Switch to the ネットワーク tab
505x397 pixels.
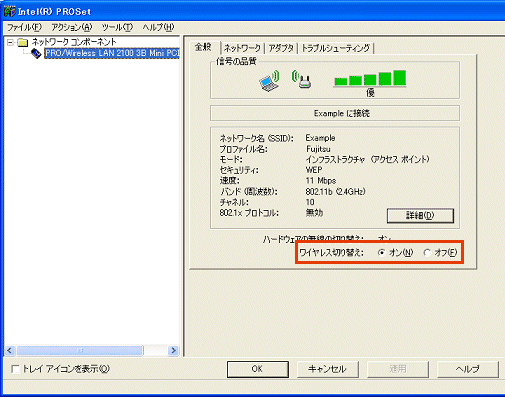[242, 48]
